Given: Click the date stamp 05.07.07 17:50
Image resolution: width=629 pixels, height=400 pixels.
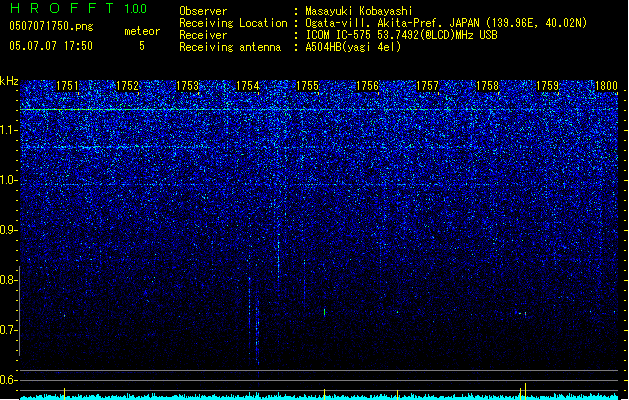Looking at the screenshot, I should tap(51, 46).
